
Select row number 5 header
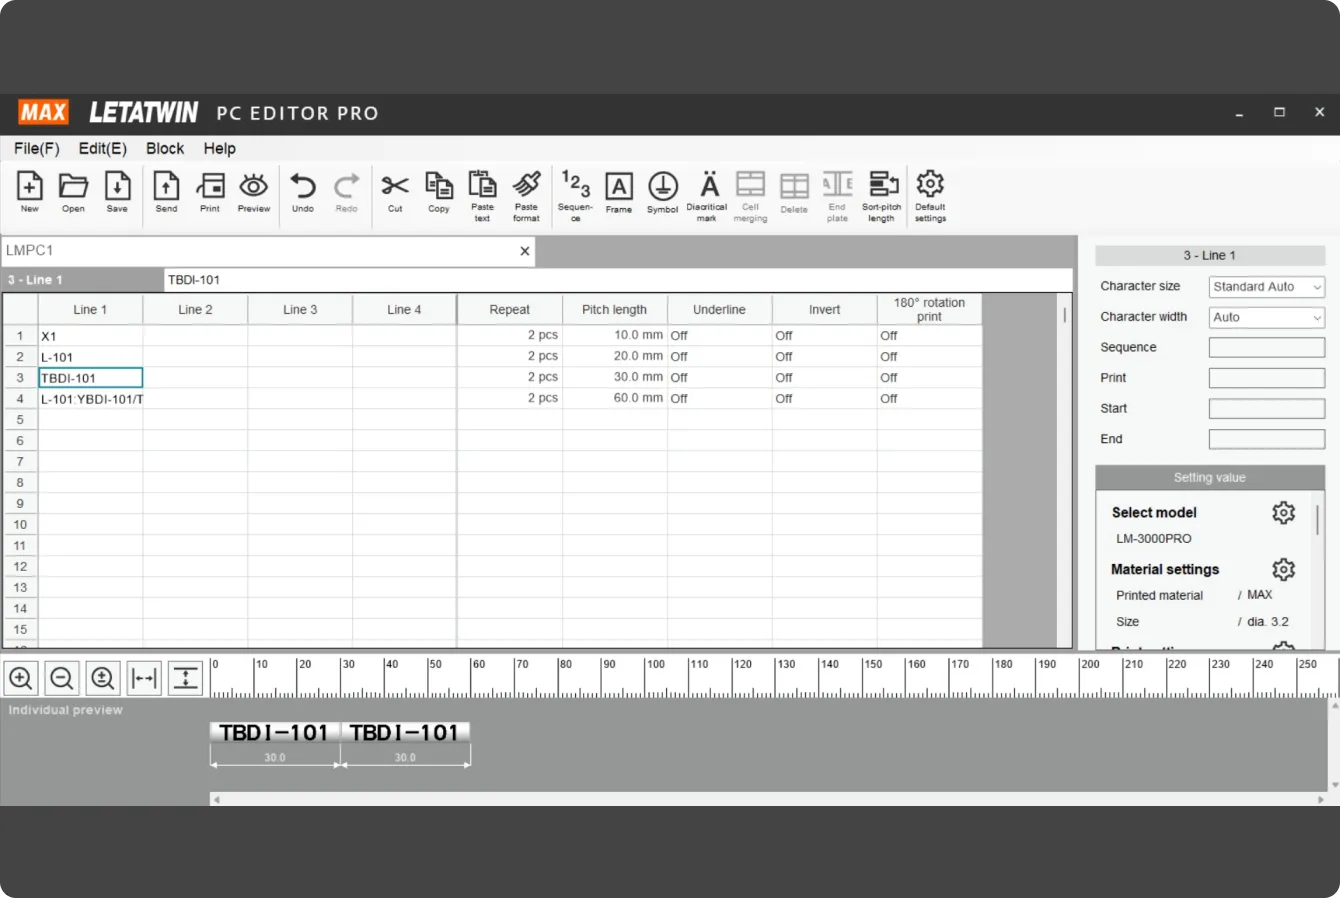point(20,420)
